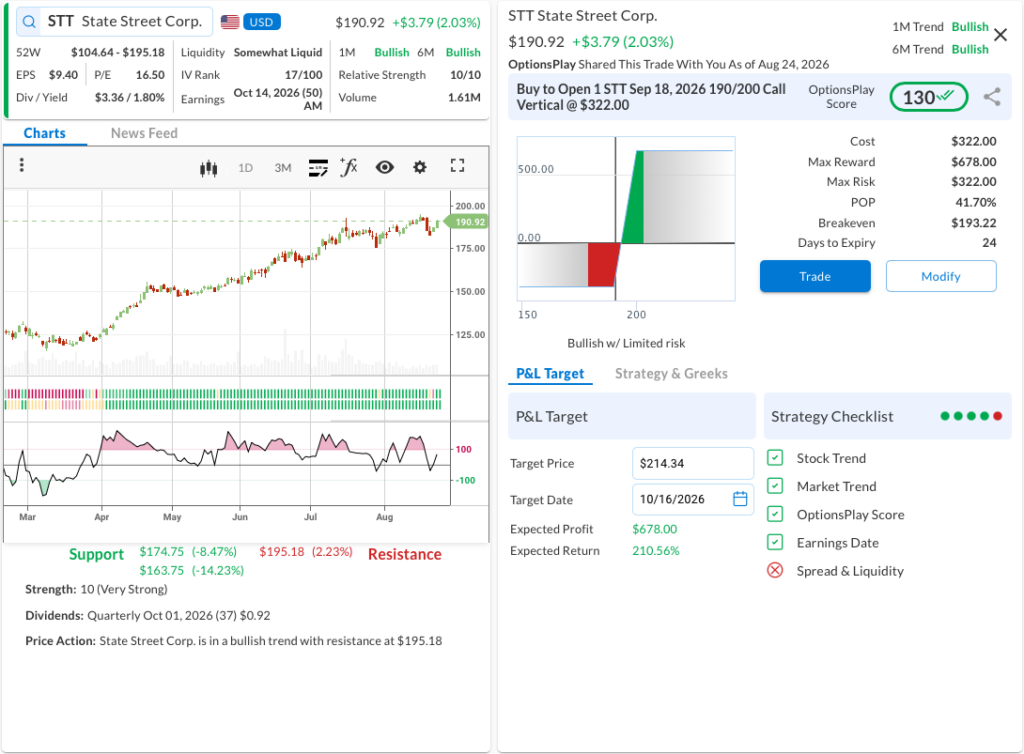Share this trade using the share icon
Viewport: 1024px width, 754px height.
992,97
